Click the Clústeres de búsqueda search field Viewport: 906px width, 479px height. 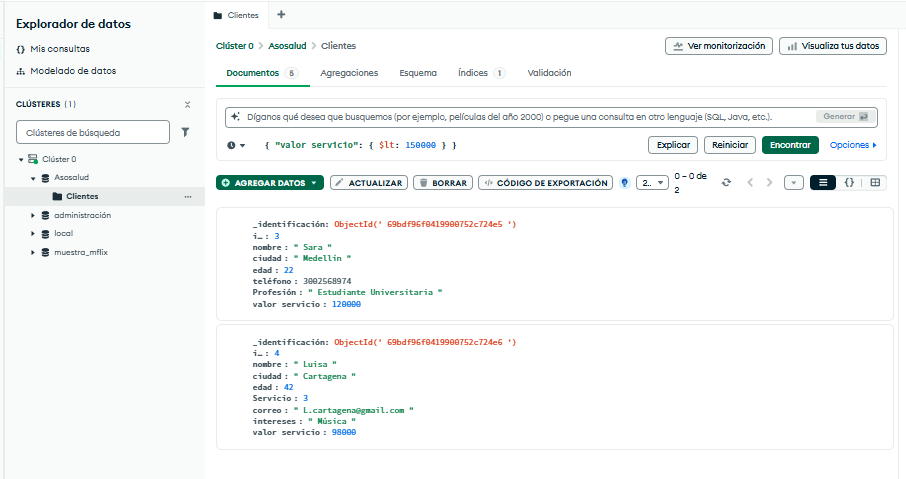click(x=92, y=132)
